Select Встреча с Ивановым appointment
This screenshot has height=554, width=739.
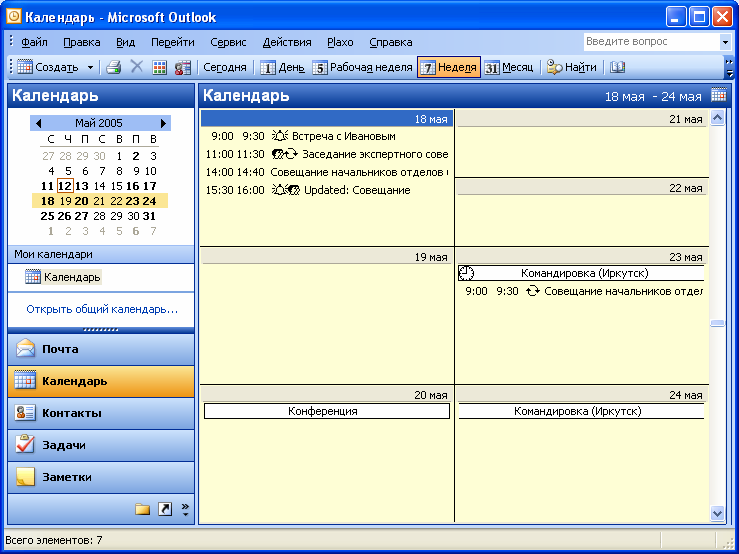[327, 136]
